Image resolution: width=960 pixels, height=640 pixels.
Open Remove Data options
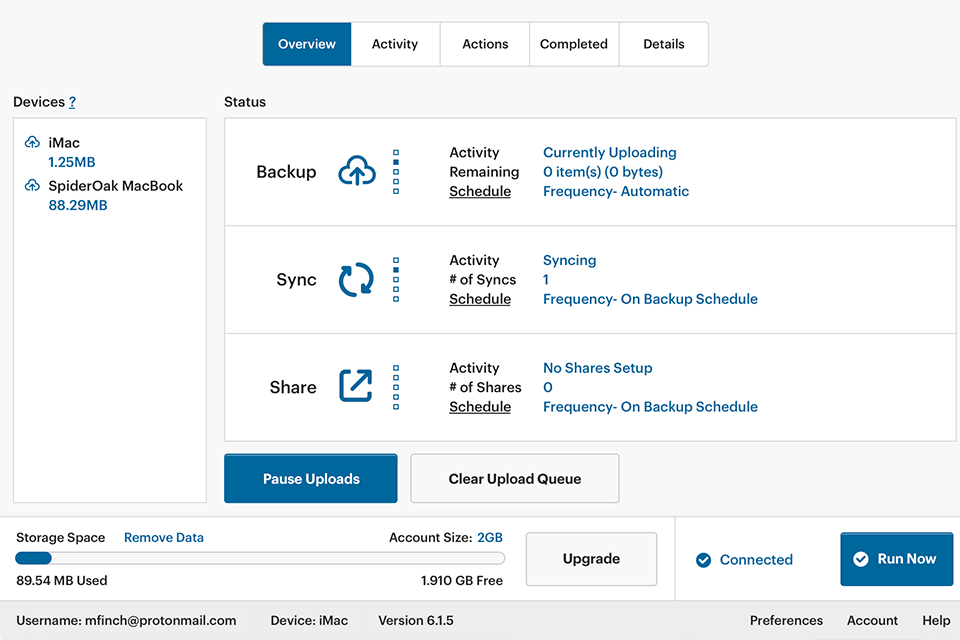(x=163, y=537)
